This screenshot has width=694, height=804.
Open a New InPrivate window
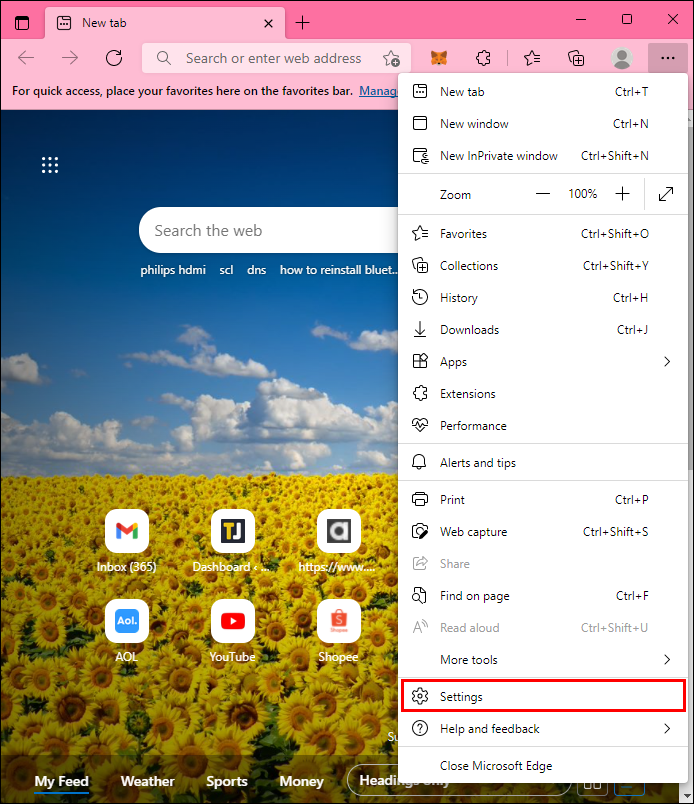click(x=543, y=155)
